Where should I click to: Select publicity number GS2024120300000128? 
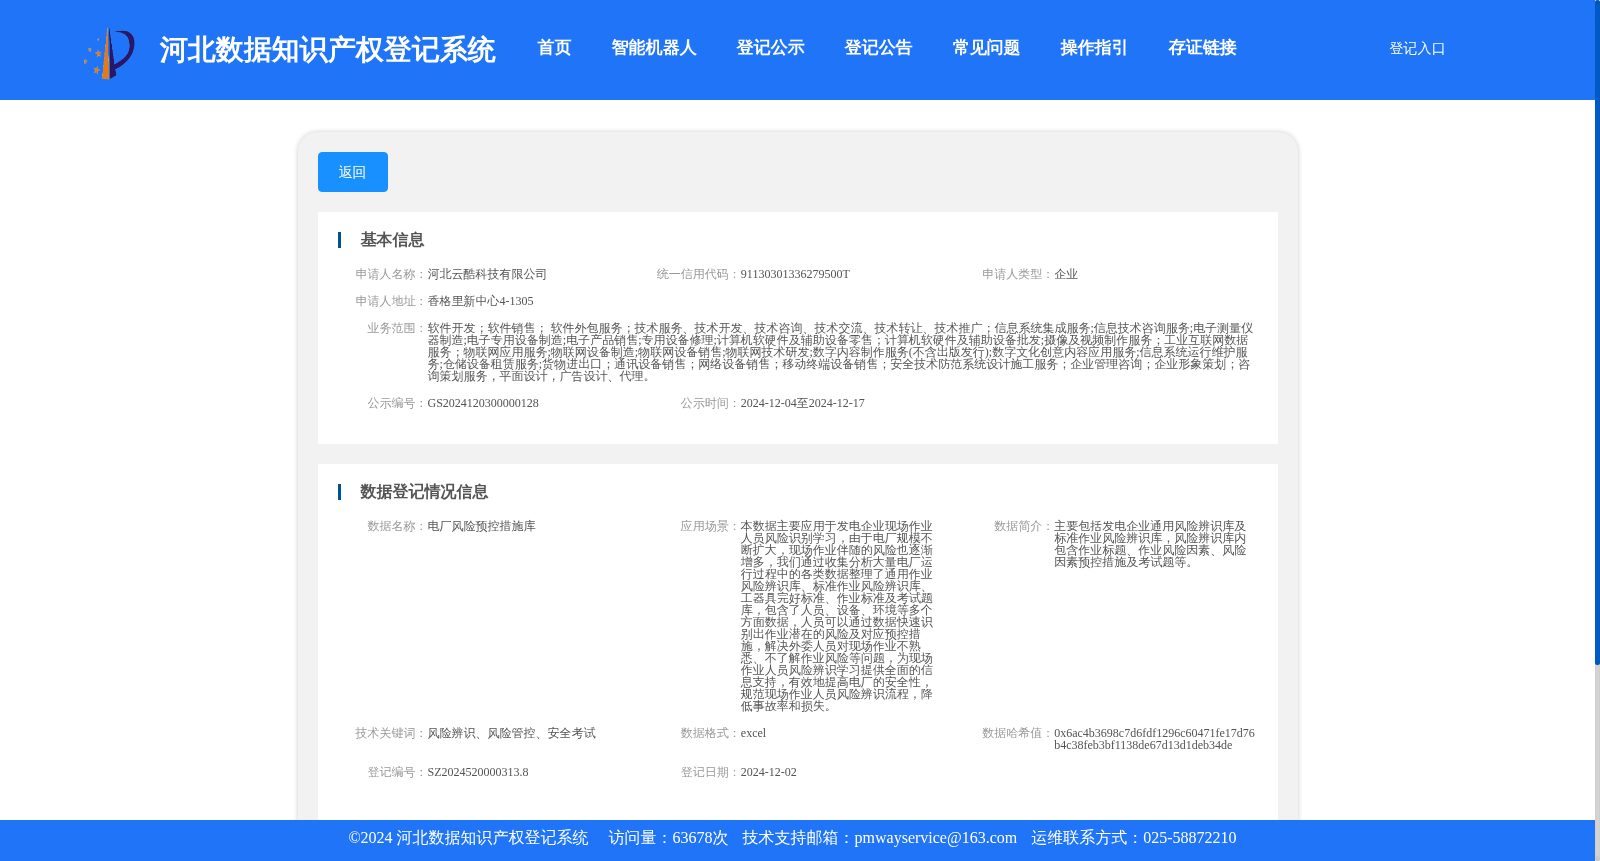[483, 403]
